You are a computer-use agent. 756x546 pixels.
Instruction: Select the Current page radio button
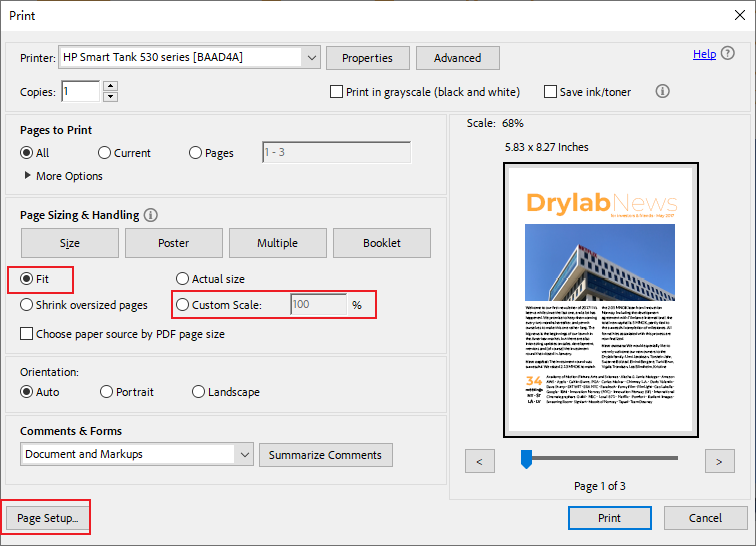(104, 153)
